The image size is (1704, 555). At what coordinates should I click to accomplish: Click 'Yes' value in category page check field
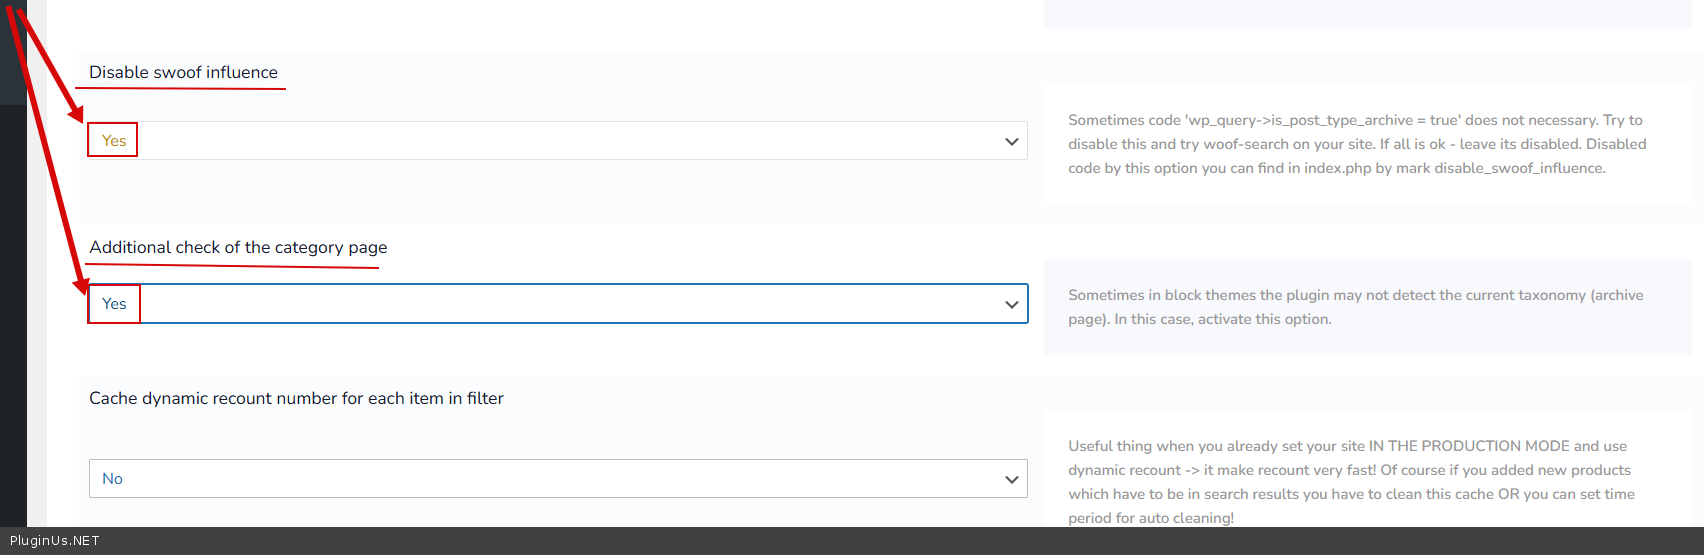[x=114, y=304]
